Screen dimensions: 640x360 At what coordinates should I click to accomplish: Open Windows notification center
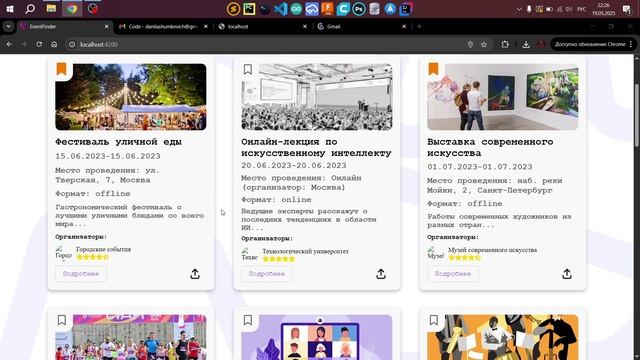tap(627, 9)
